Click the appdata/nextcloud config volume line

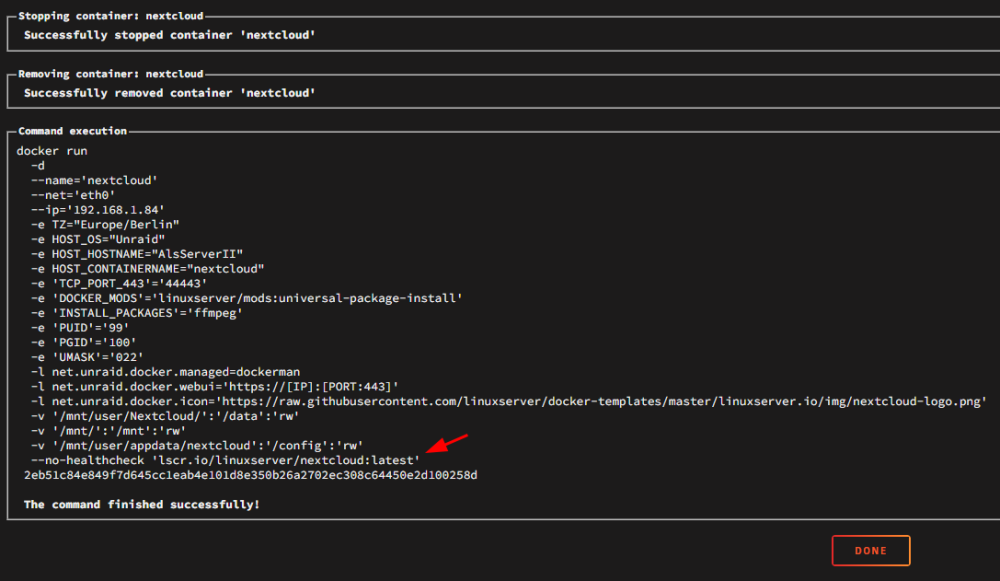tap(197, 445)
